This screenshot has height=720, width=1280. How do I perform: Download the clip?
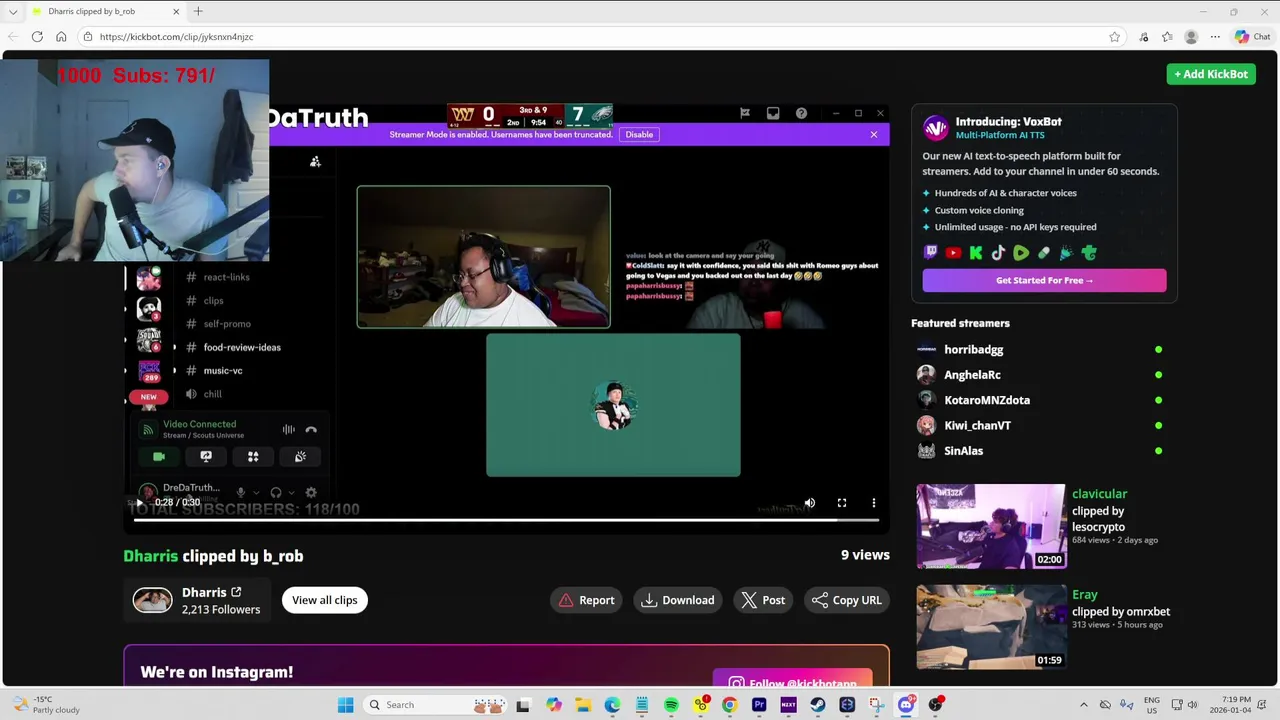678,600
